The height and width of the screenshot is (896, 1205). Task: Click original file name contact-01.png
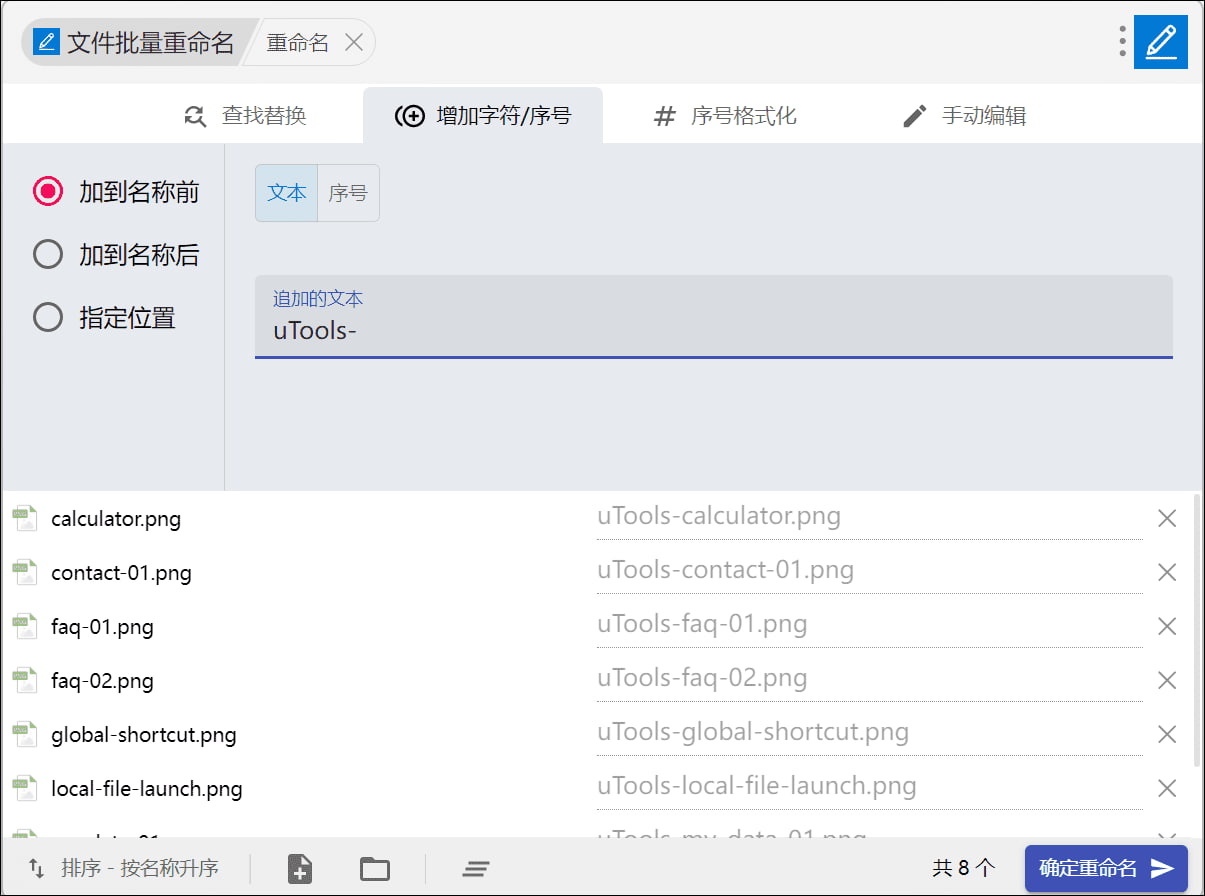click(x=121, y=573)
